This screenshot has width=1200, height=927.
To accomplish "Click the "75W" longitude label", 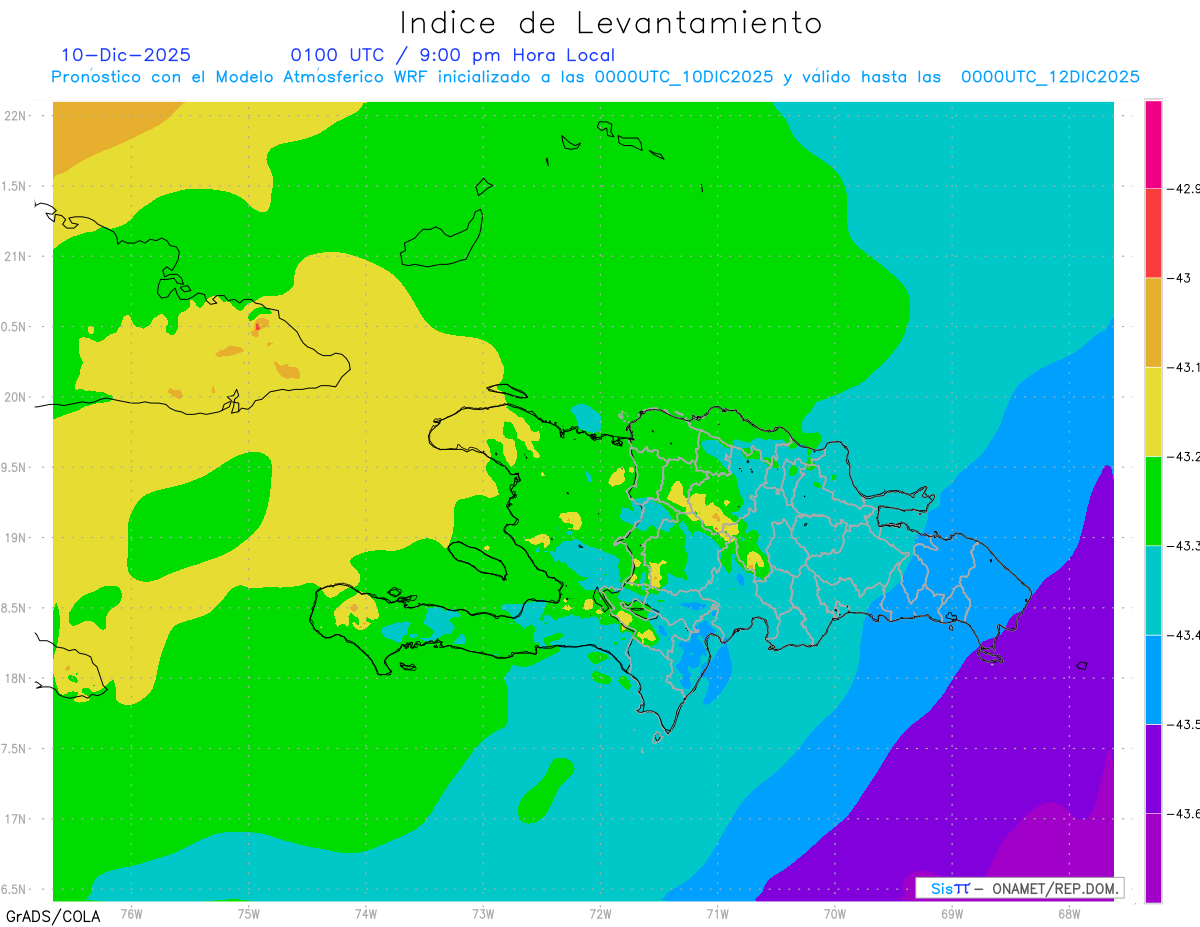I will [x=248, y=914].
